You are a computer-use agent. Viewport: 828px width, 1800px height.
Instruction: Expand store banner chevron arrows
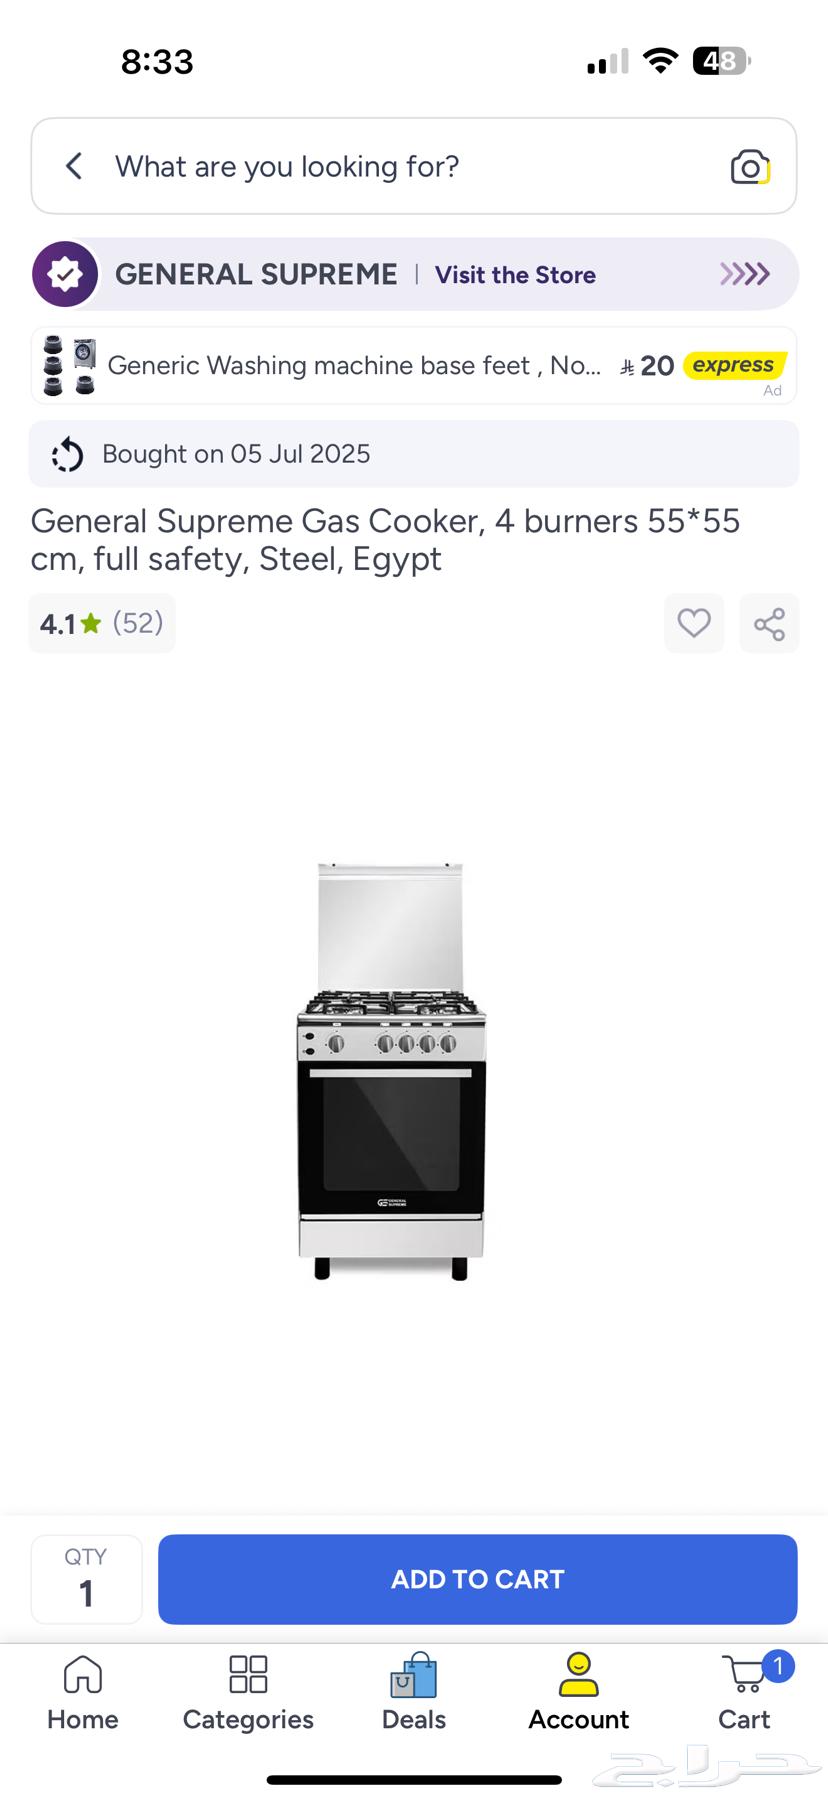click(745, 274)
